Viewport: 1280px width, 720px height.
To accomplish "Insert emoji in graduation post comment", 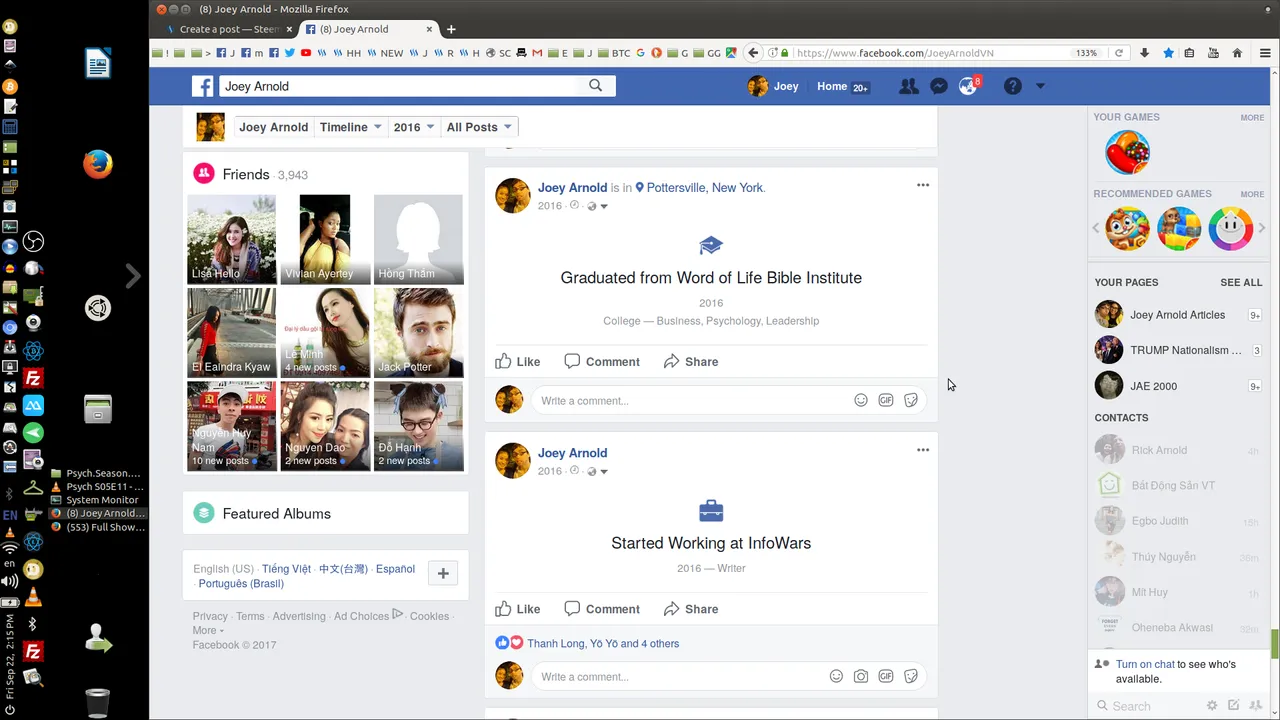I will coord(861,400).
